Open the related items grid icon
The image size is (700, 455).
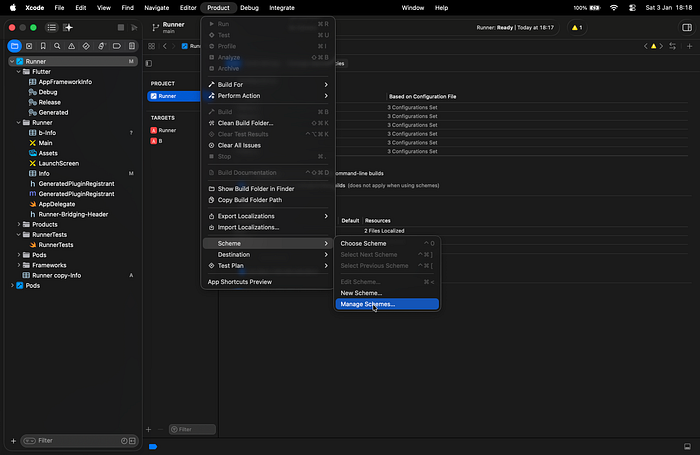point(152,46)
